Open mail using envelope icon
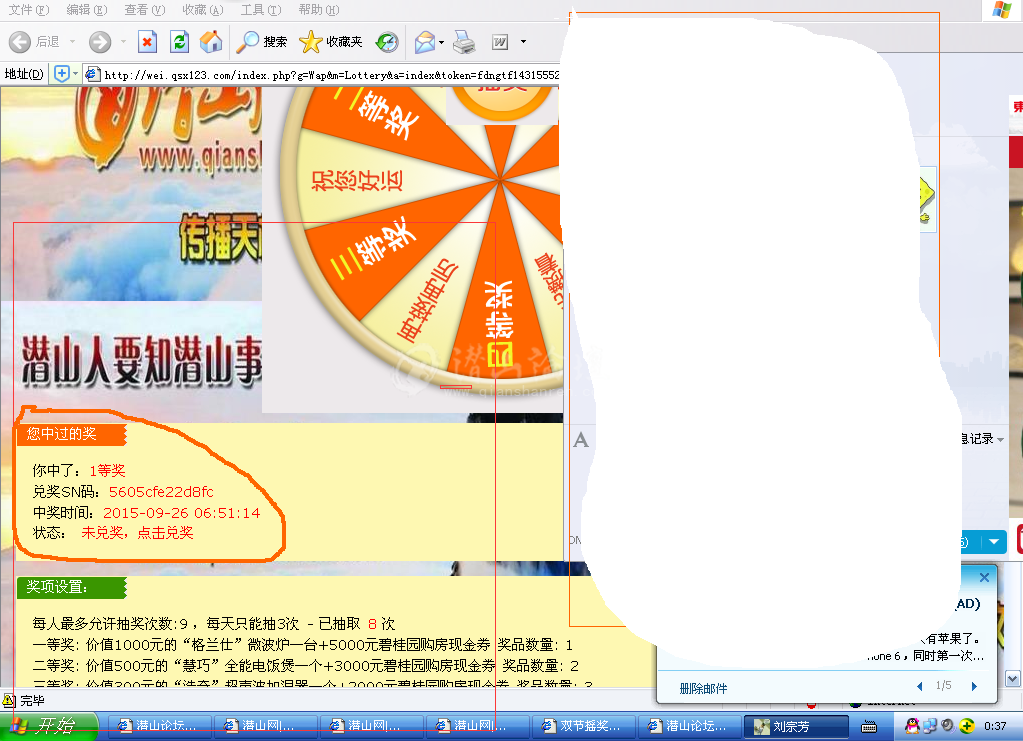Viewport: 1023px width, 741px height. (424, 41)
